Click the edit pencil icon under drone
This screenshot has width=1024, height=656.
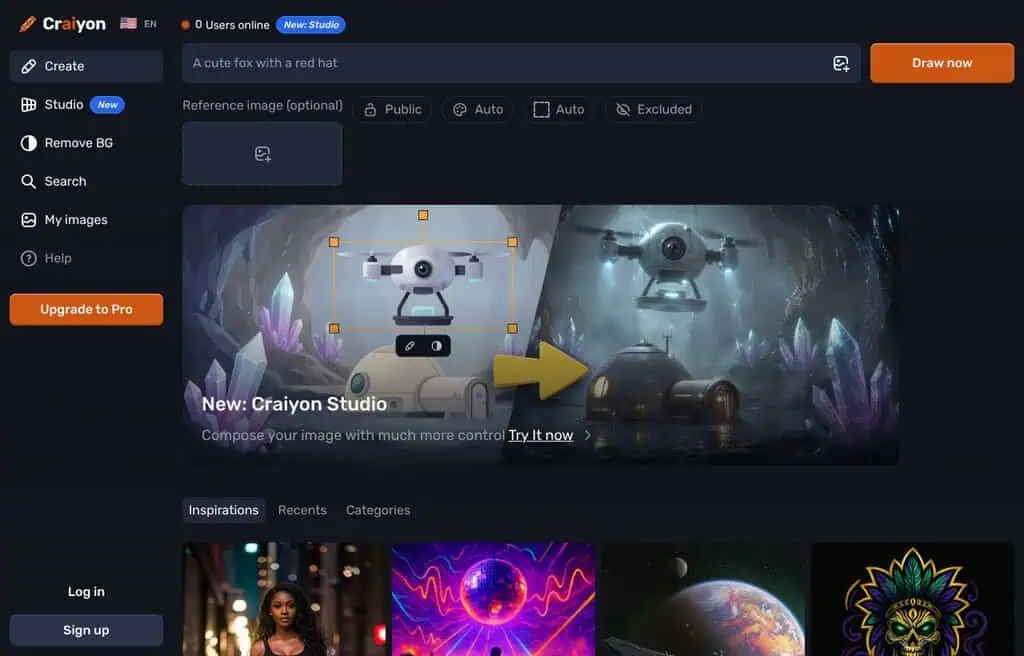click(x=409, y=346)
